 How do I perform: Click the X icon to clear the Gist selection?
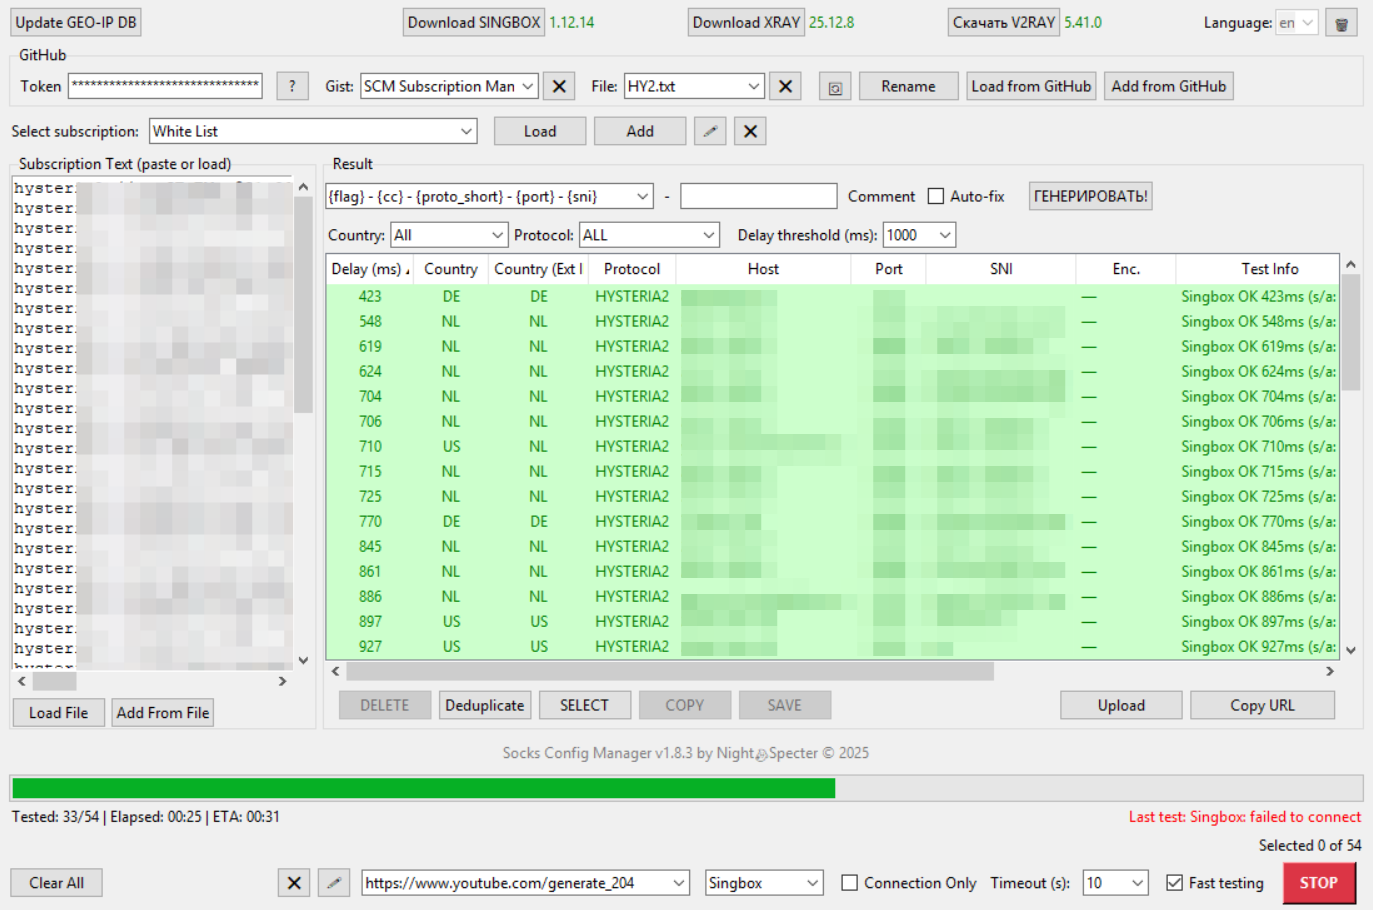(559, 86)
